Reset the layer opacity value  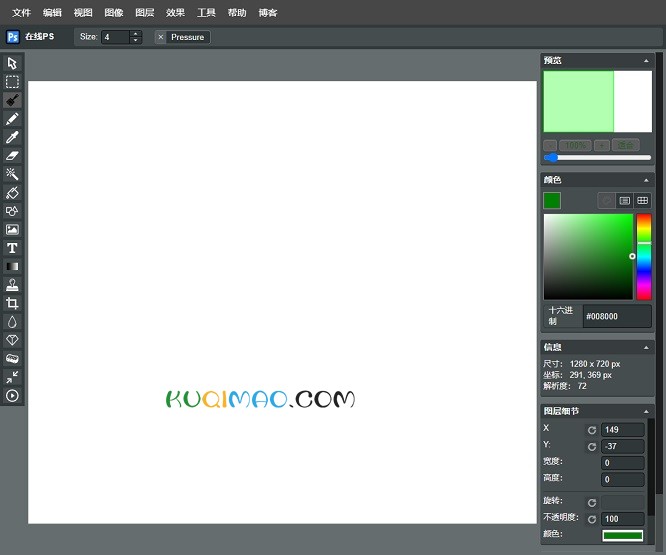coord(592,519)
